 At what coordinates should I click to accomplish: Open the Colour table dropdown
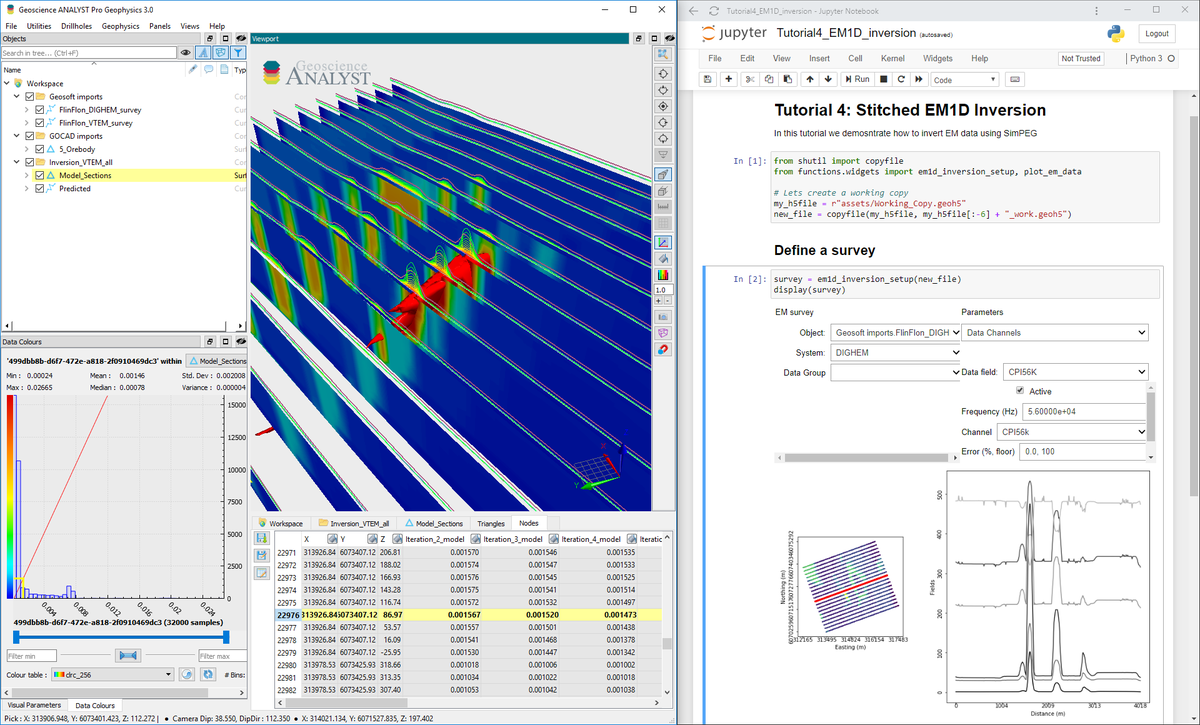(x=113, y=675)
